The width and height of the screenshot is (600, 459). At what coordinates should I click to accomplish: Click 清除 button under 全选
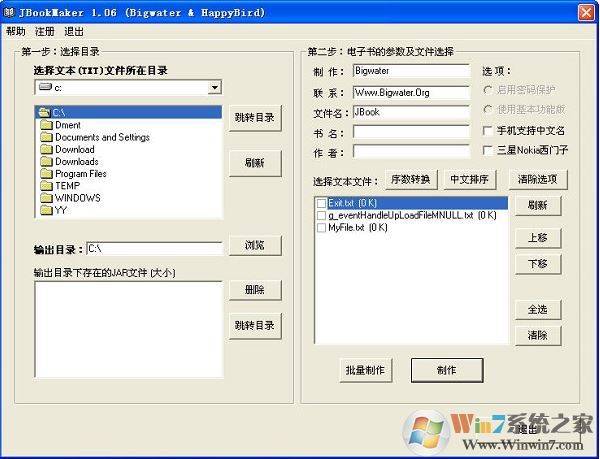538,335
